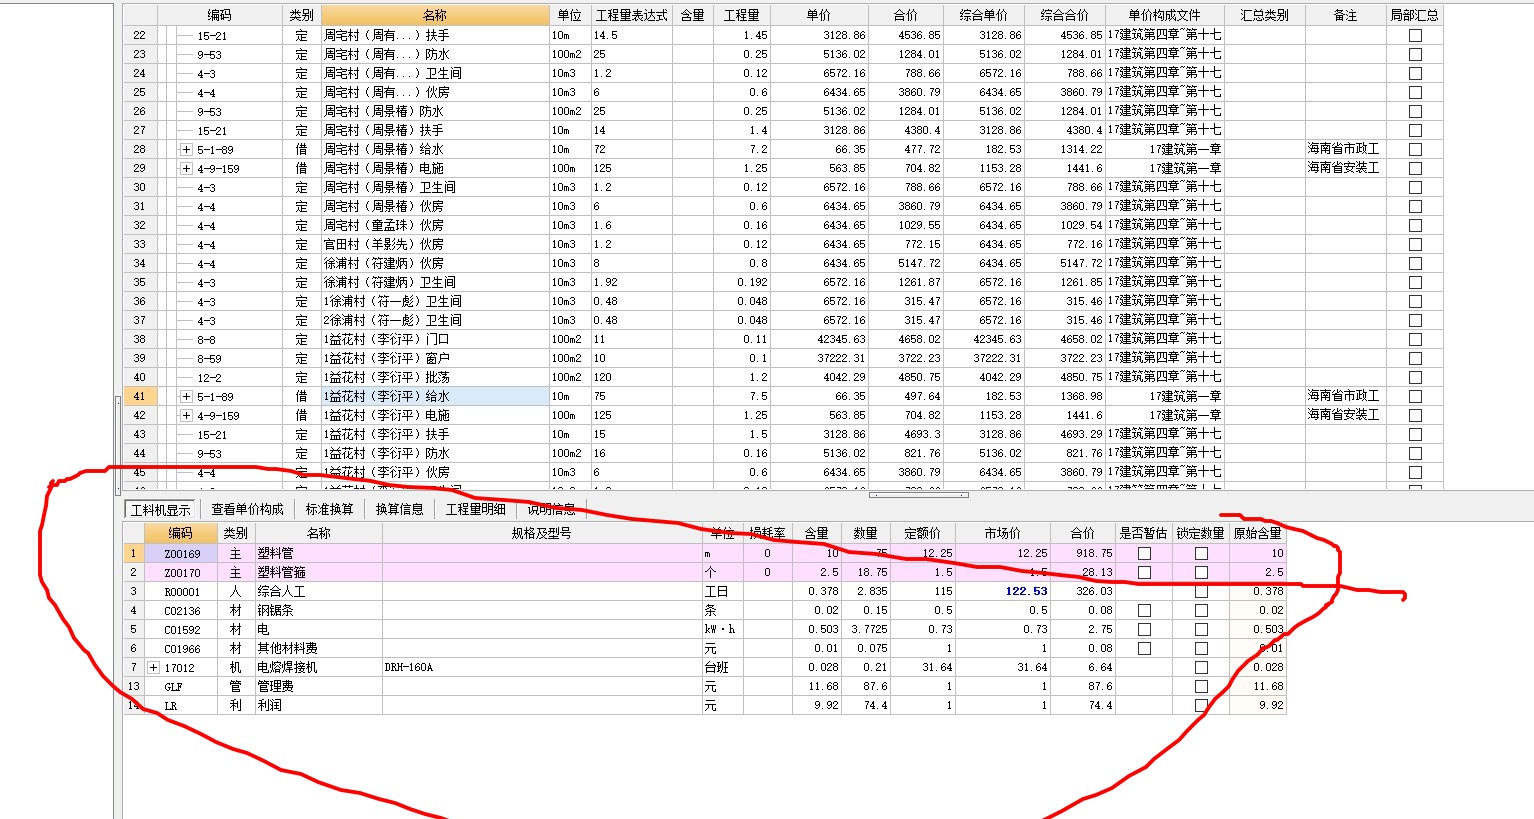The image size is (1534, 819).
Task: Select row 33 cell 官田村（羊影先）伙房
Action: [435, 244]
